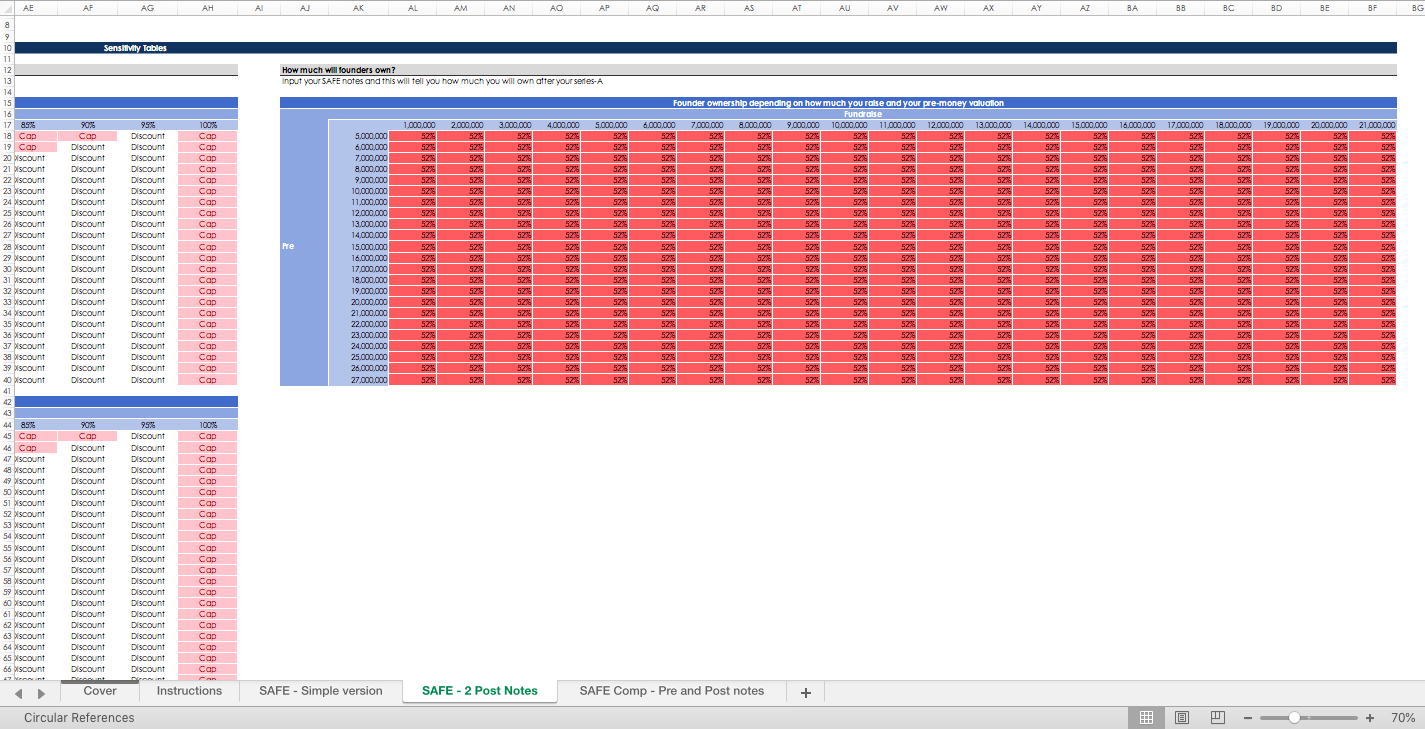Select the 95% header in row 17
Image resolution: width=1425 pixels, height=729 pixels.
click(148, 125)
